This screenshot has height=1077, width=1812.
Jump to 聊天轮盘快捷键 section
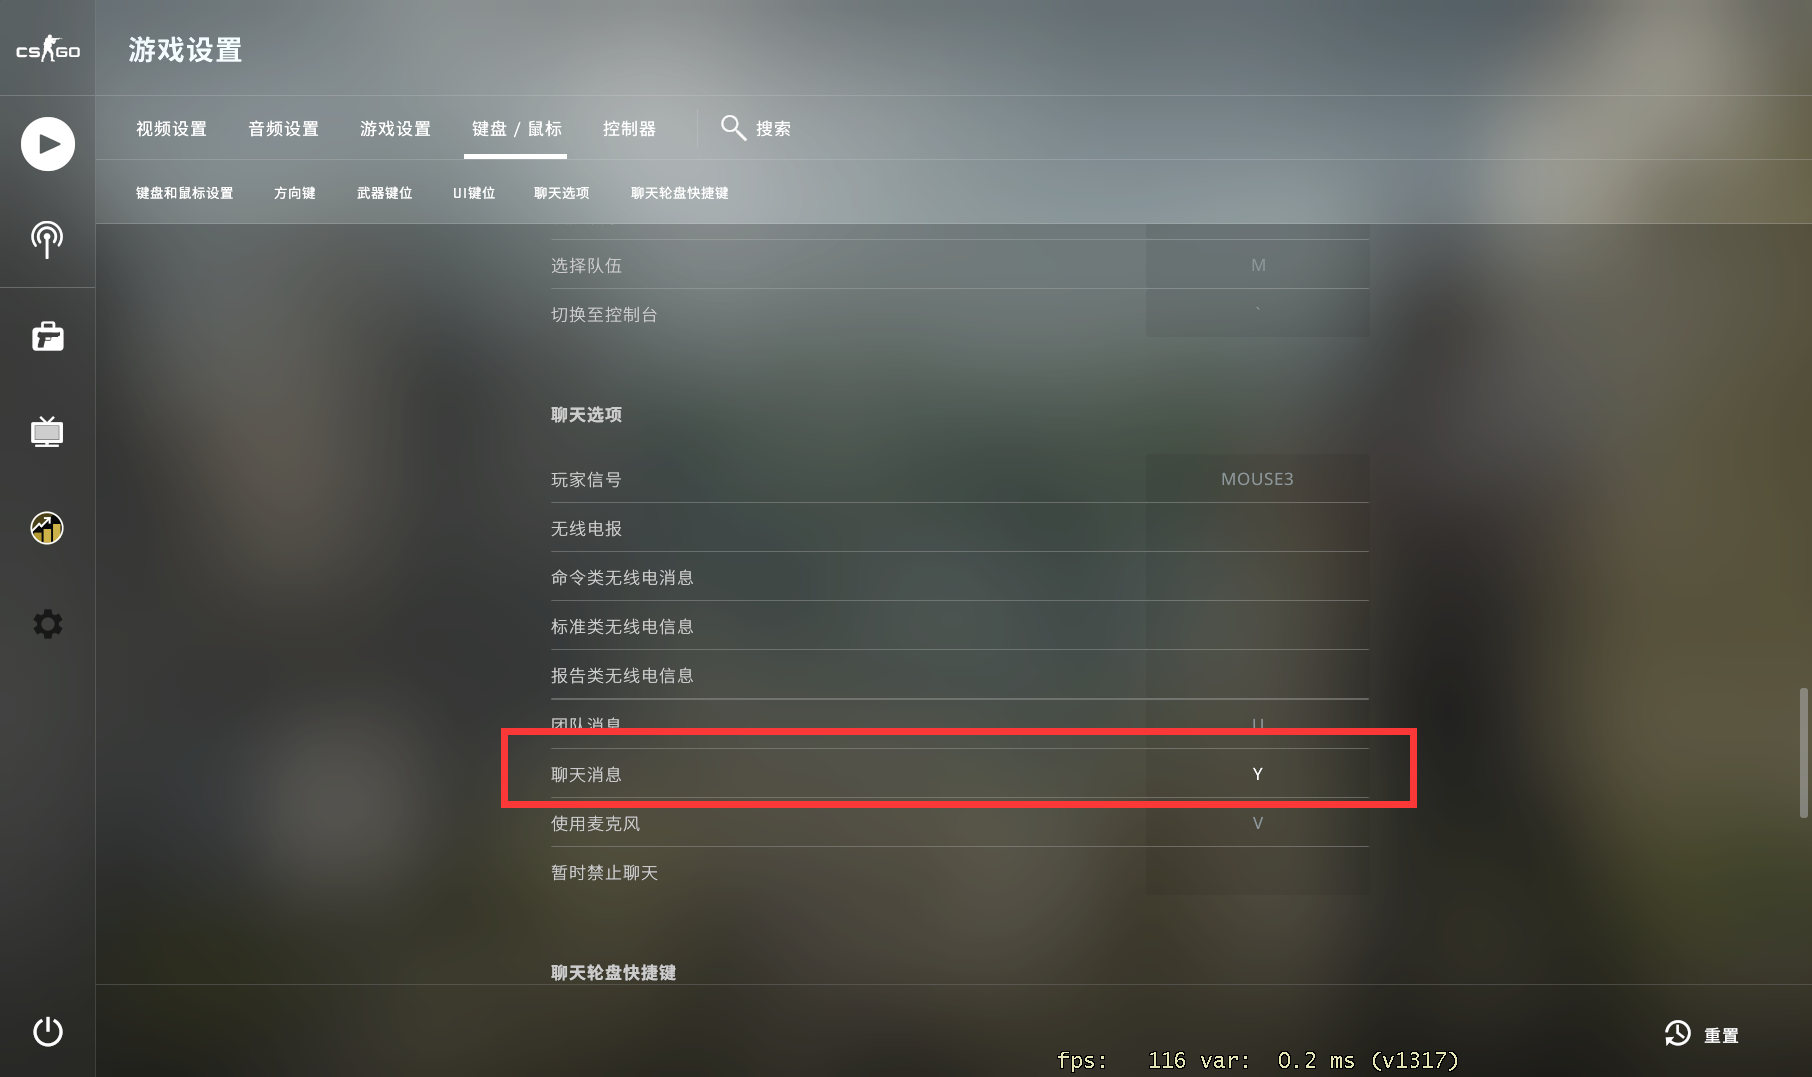tap(679, 193)
